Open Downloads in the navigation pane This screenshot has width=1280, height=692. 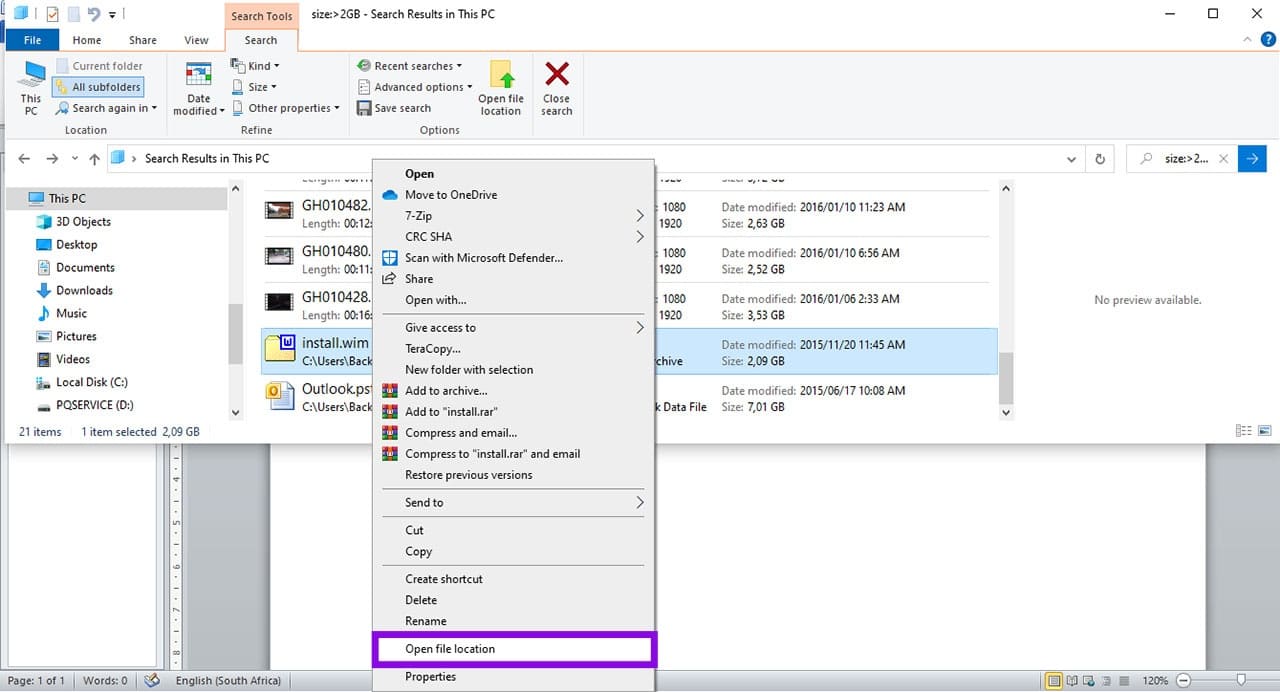84,291
